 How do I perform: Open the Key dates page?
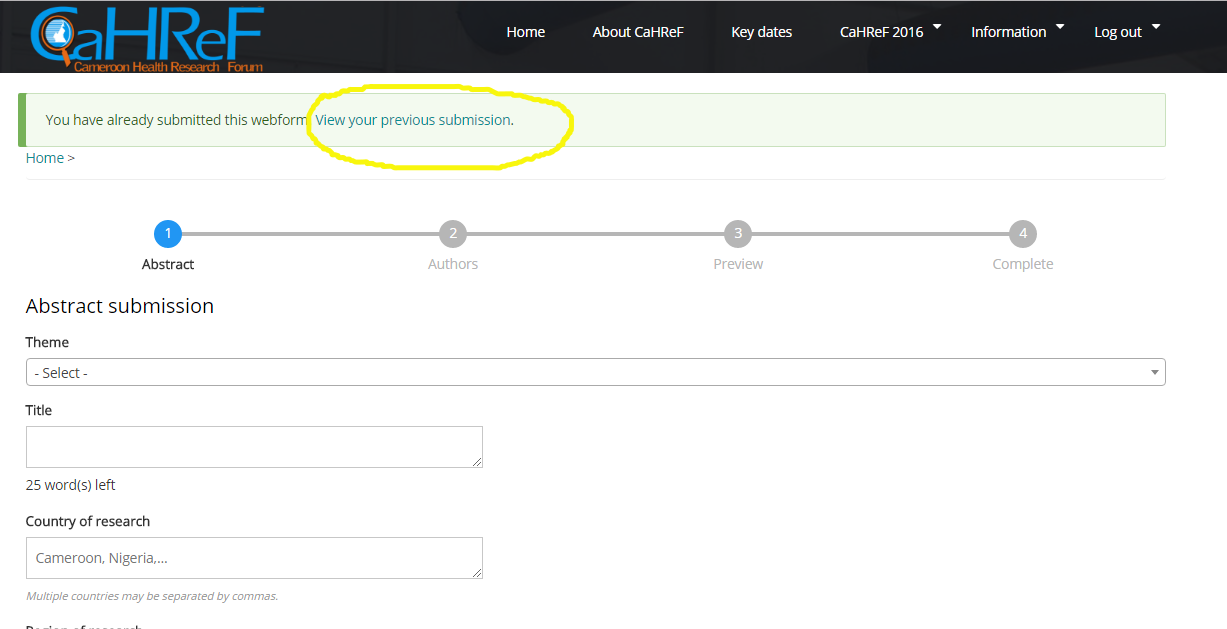(x=761, y=32)
